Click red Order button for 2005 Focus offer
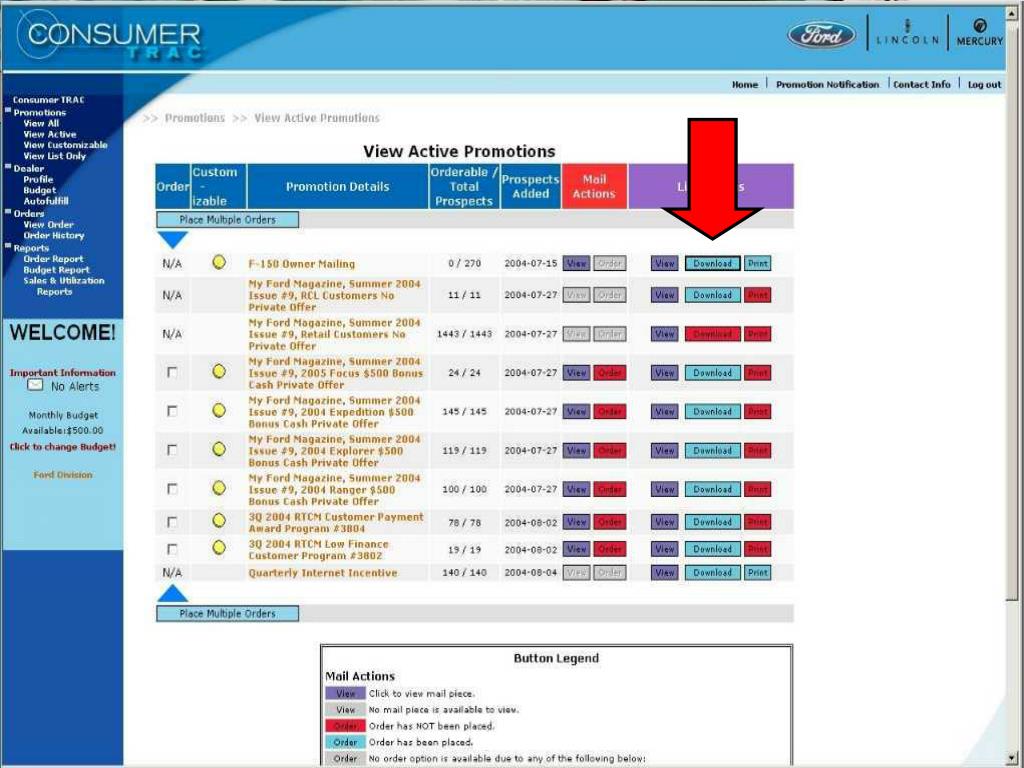This screenshot has height=768, width=1024. (610, 373)
